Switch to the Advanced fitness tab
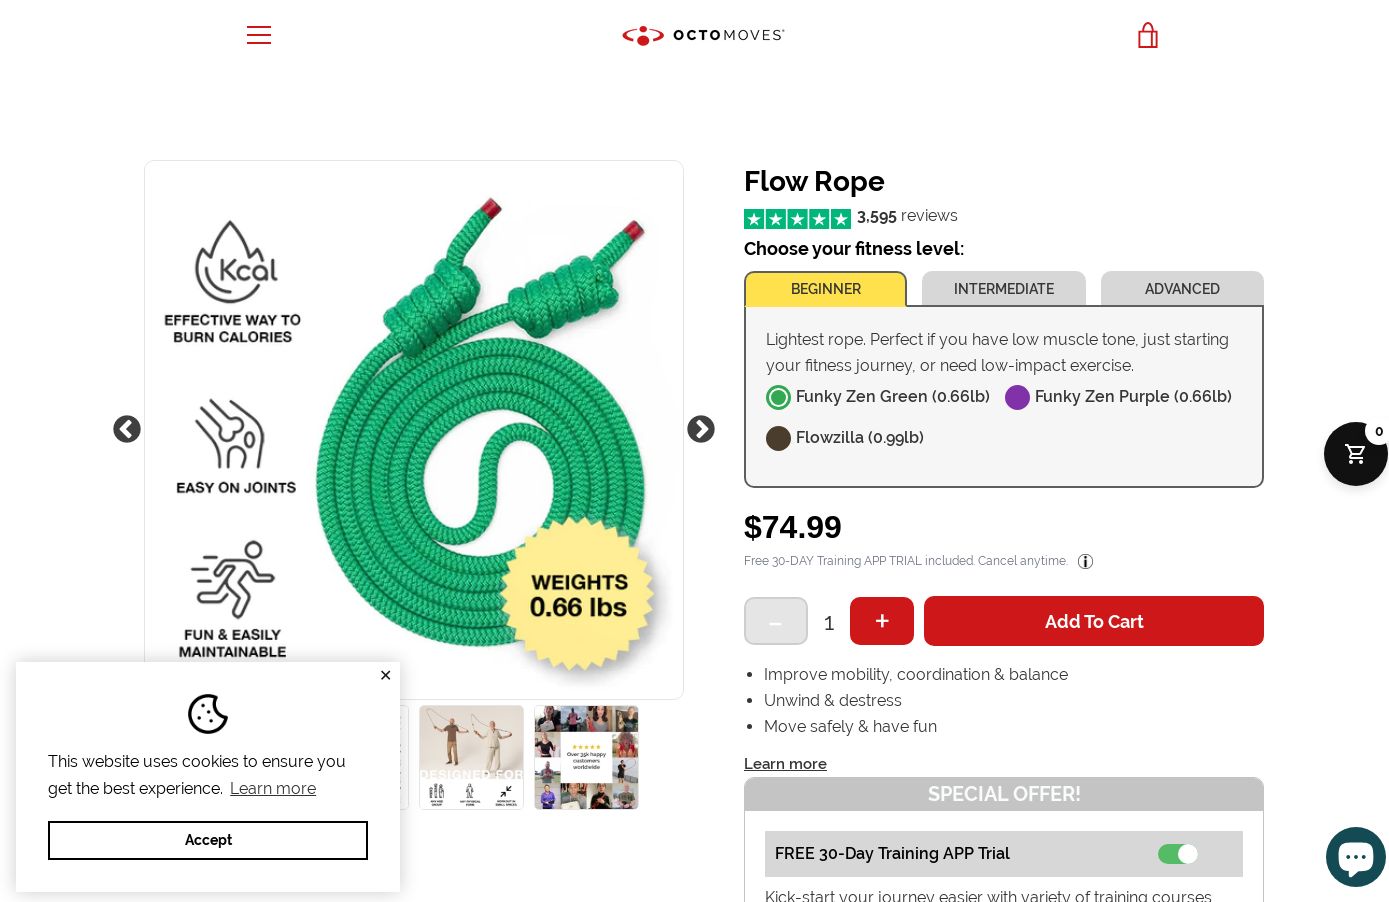1389x902 pixels. pyautogui.click(x=1182, y=289)
